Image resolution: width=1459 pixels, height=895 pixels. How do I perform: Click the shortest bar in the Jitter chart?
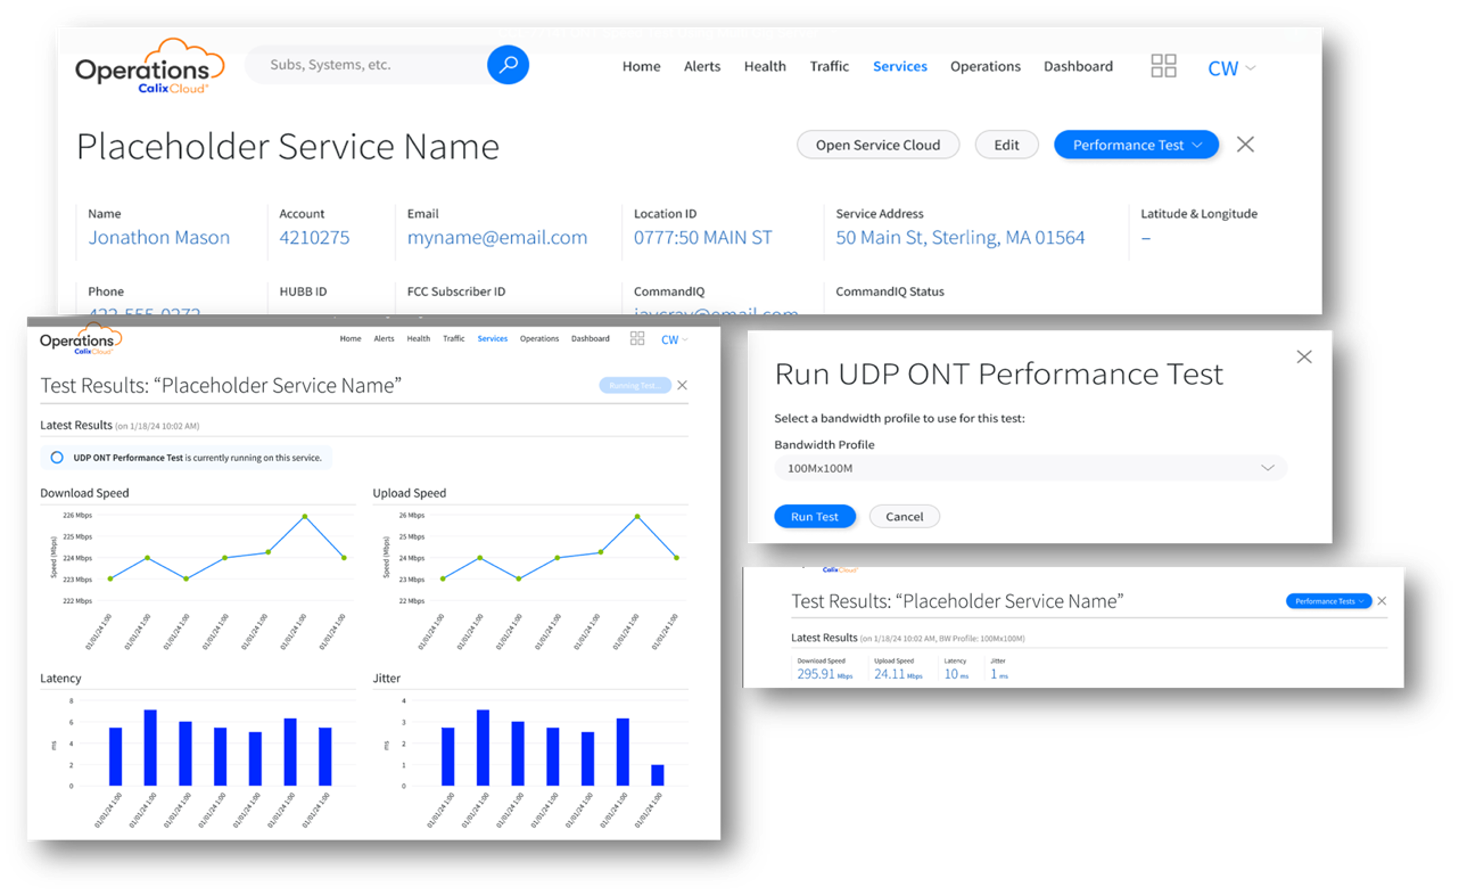point(657,775)
